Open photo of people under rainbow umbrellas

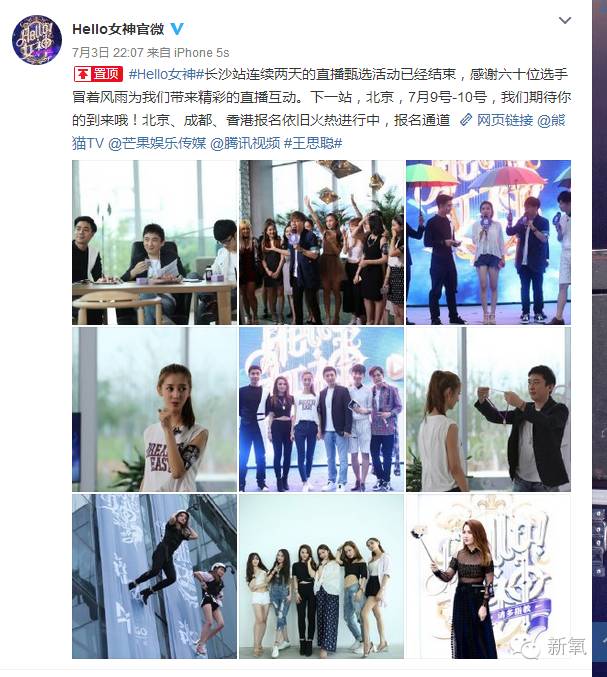(488, 242)
